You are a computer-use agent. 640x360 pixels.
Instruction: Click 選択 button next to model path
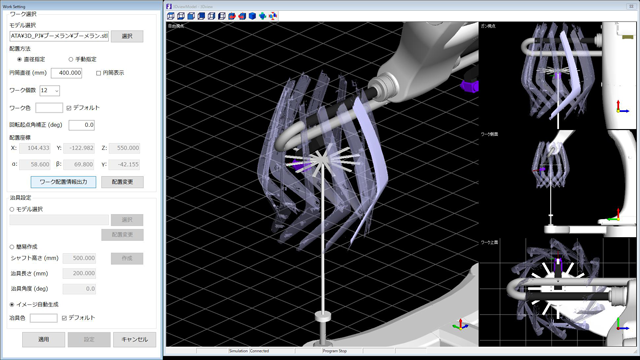tap(127, 36)
